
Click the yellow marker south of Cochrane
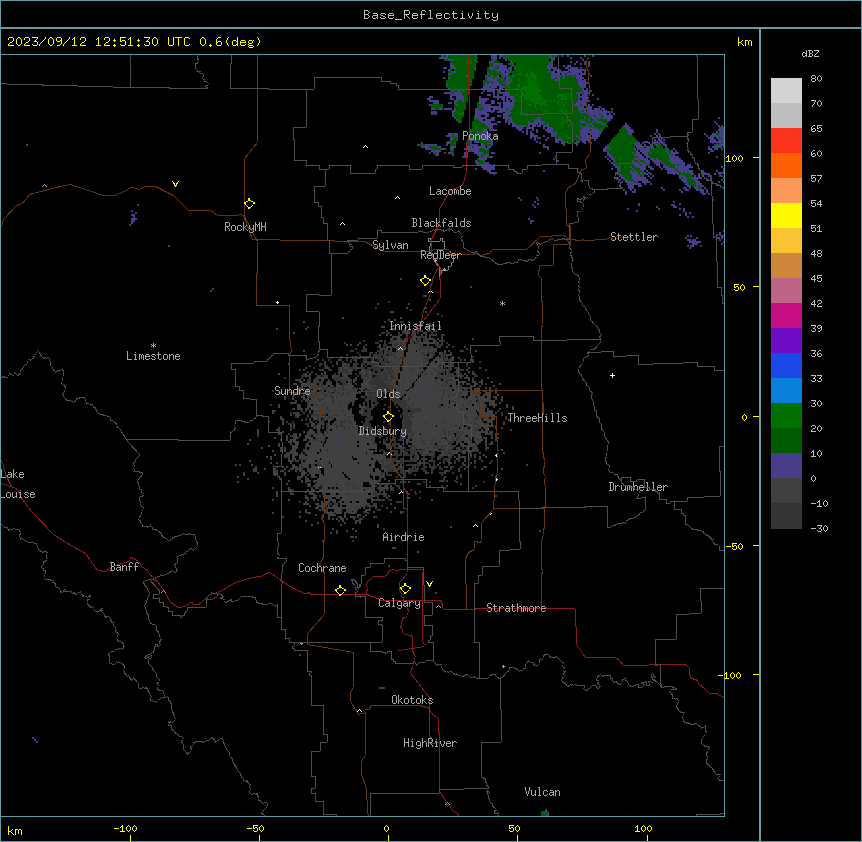point(340,590)
